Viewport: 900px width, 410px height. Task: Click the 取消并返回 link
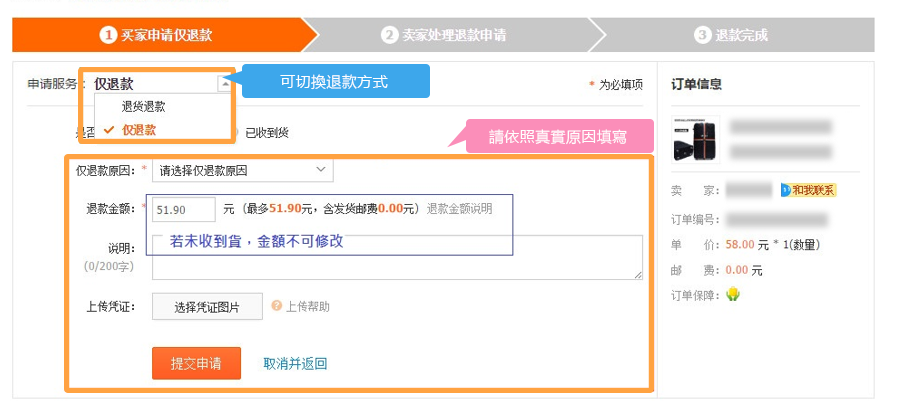point(295,363)
